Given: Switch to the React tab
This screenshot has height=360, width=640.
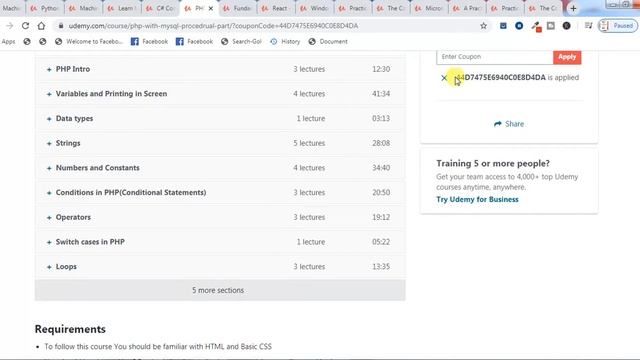Looking at the screenshot, I should point(276,8).
